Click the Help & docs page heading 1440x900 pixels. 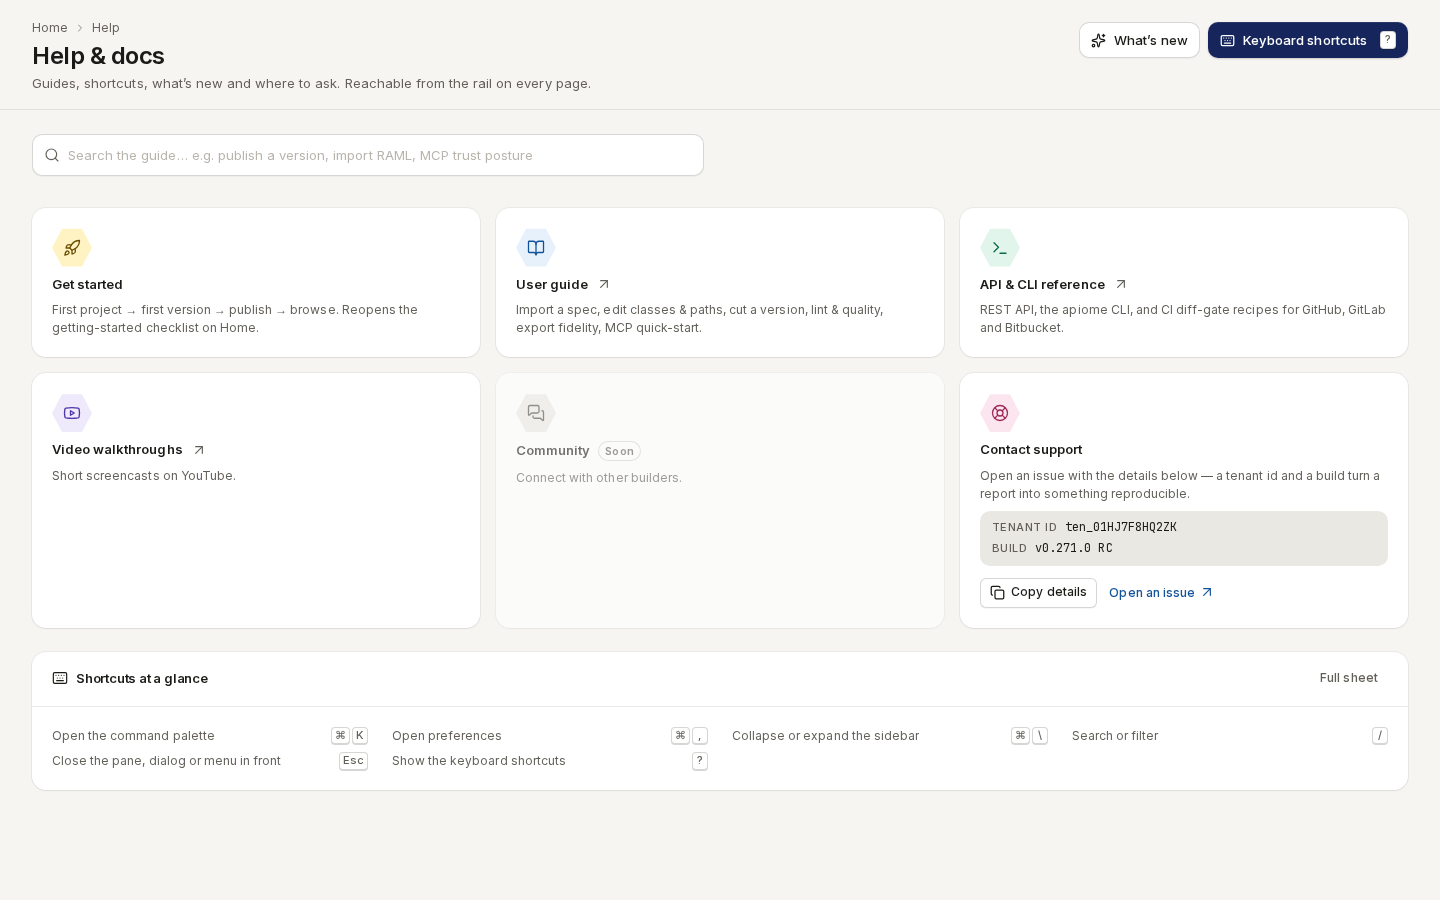tap(98, 56)
